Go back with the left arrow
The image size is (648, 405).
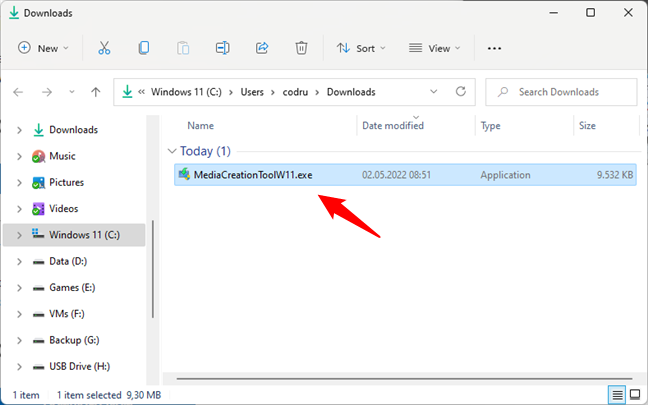[x=18, y=92]
